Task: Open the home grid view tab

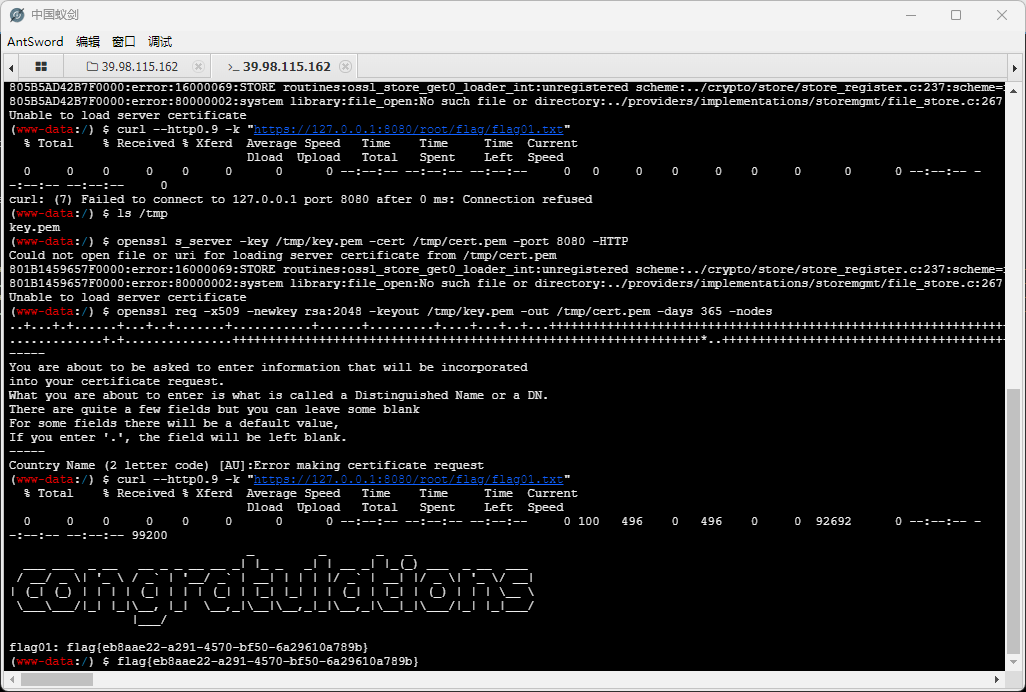Action: pos(41,67)
